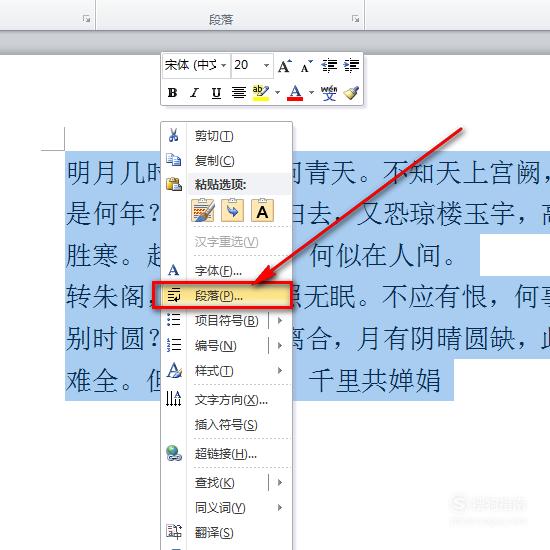Click 项目符号(B) bullets menu entry

(227, 321)
